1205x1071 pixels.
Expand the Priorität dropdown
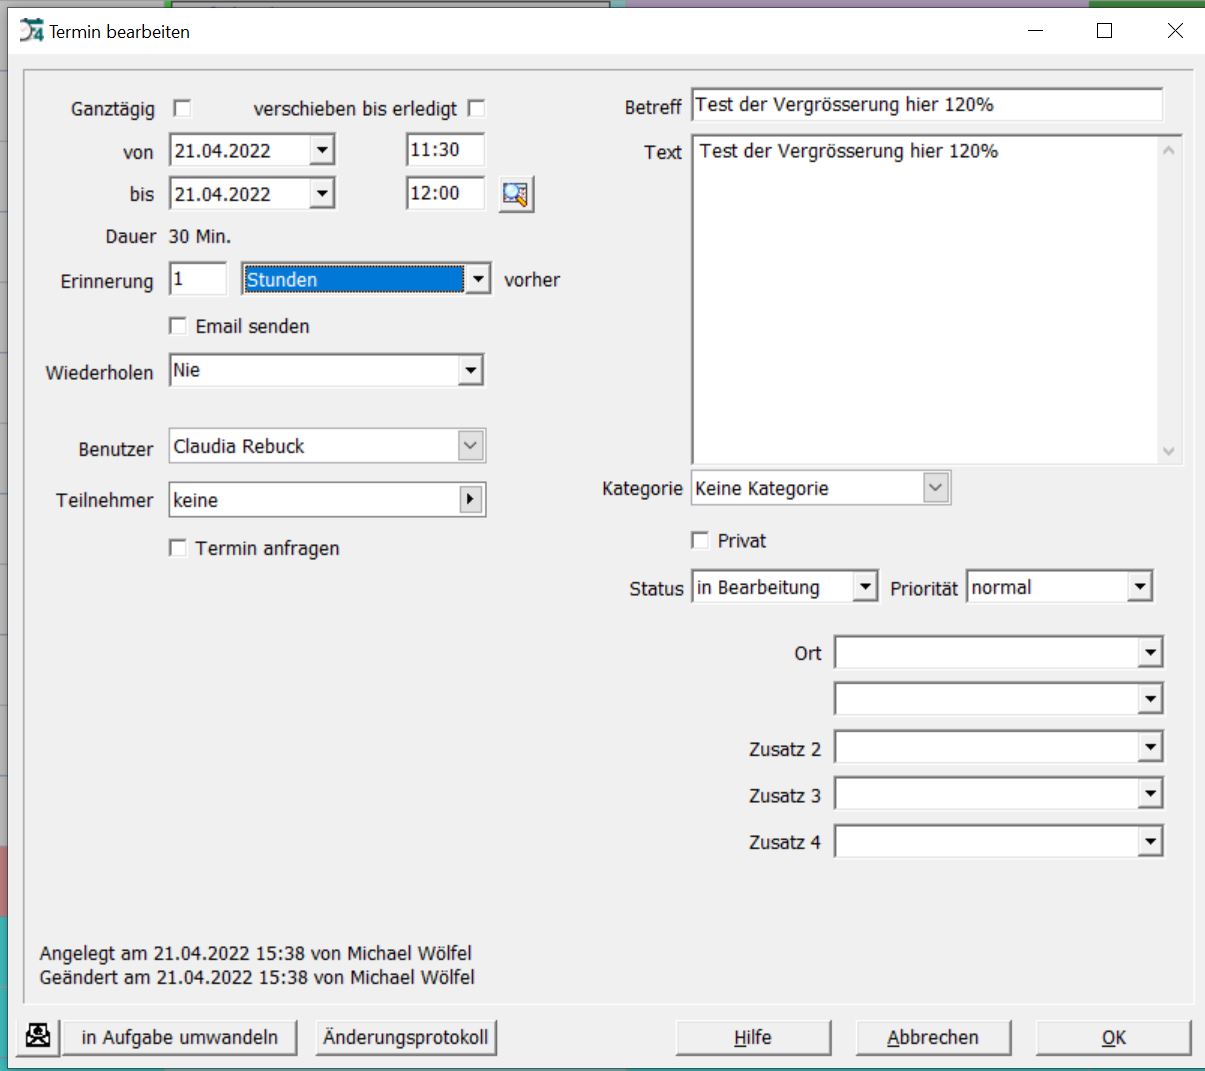(x=1139, y=587)
